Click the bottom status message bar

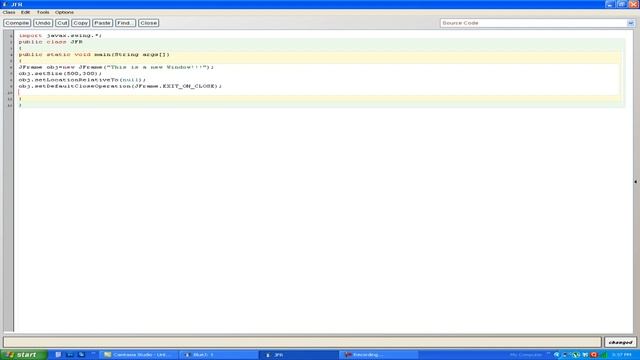(x=302, y=342)
